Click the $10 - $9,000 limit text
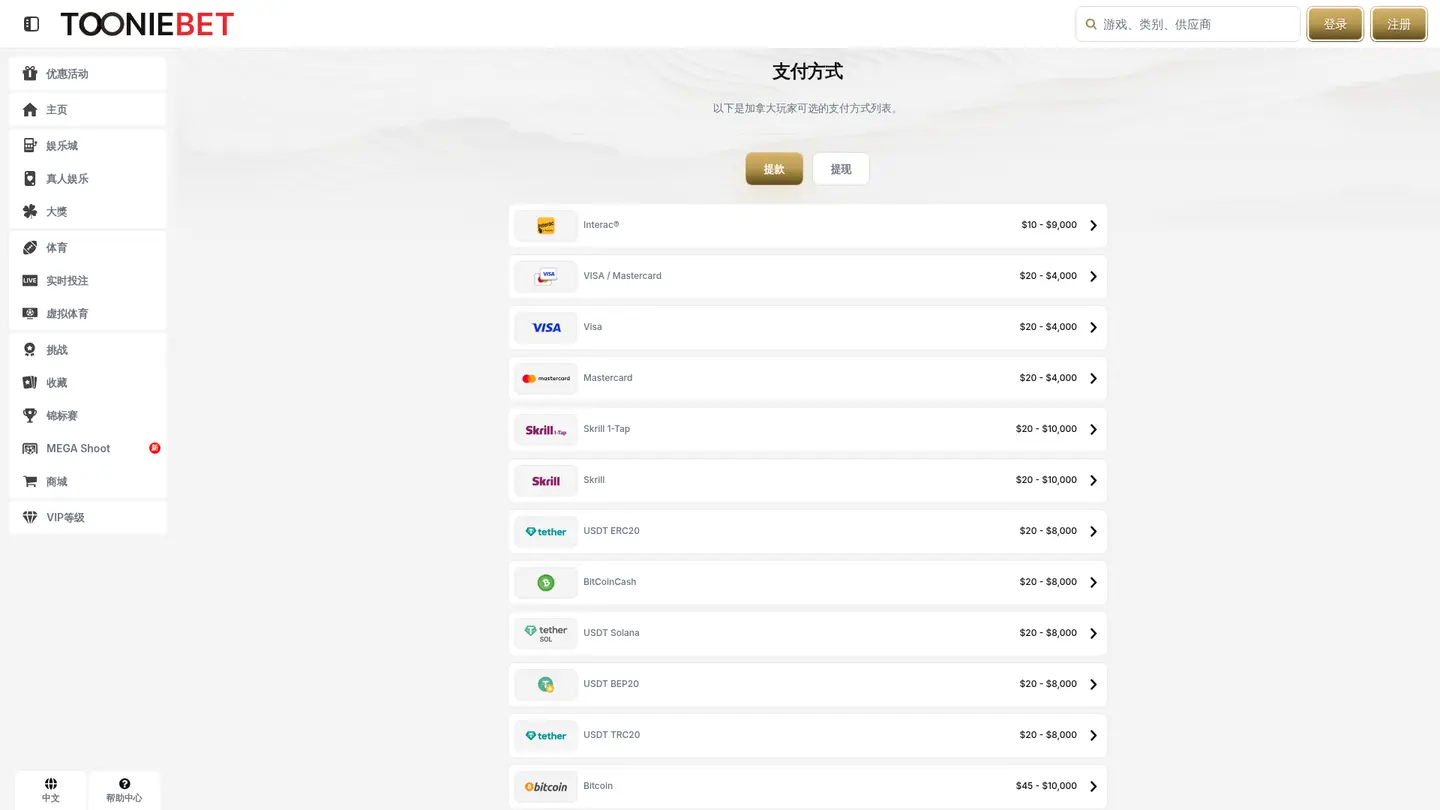Viewport: 1440px width, 810px height. tap(1049, 225)
